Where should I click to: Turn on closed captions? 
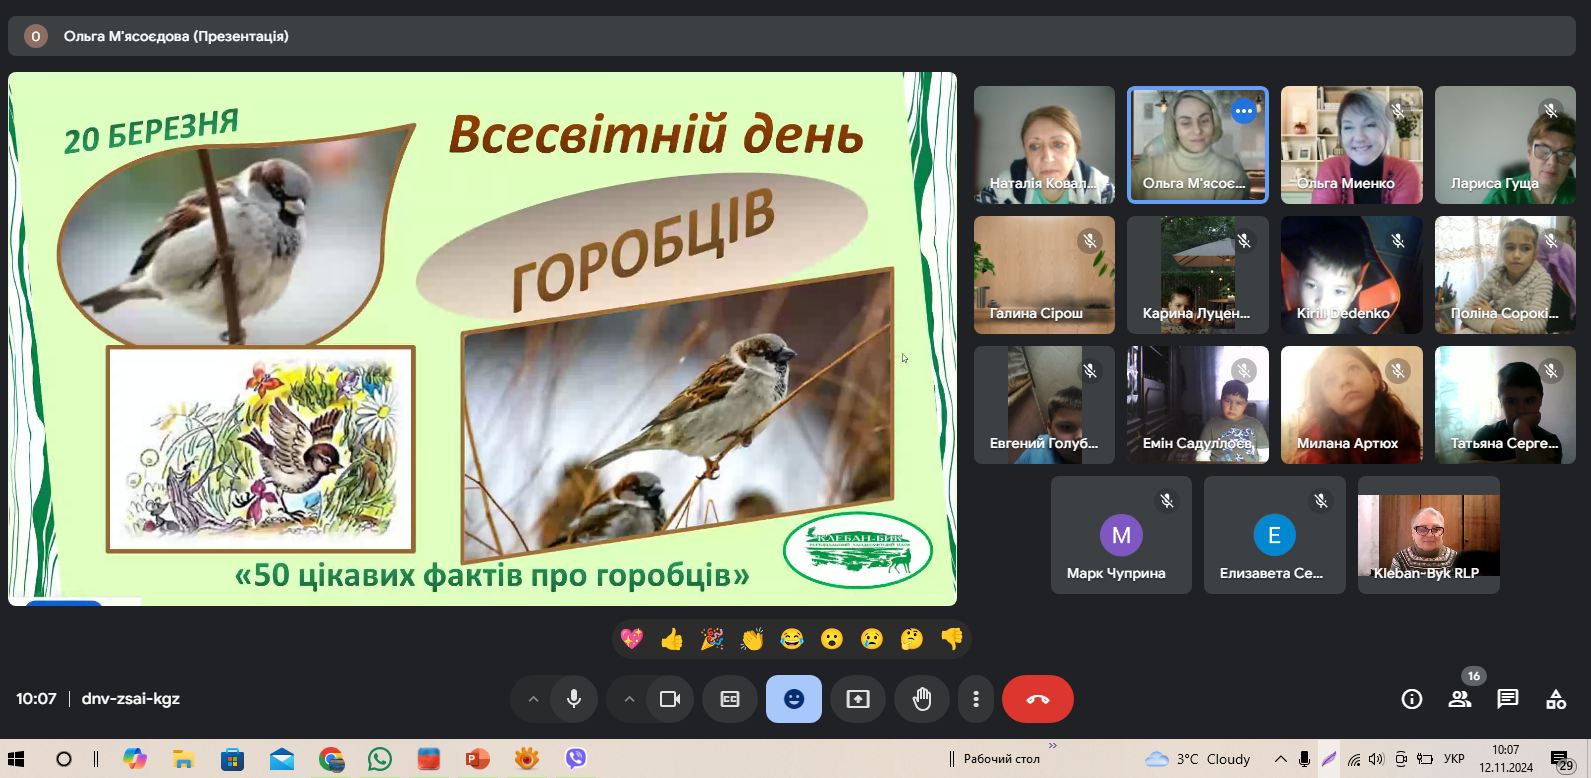(x=730, y=699)
